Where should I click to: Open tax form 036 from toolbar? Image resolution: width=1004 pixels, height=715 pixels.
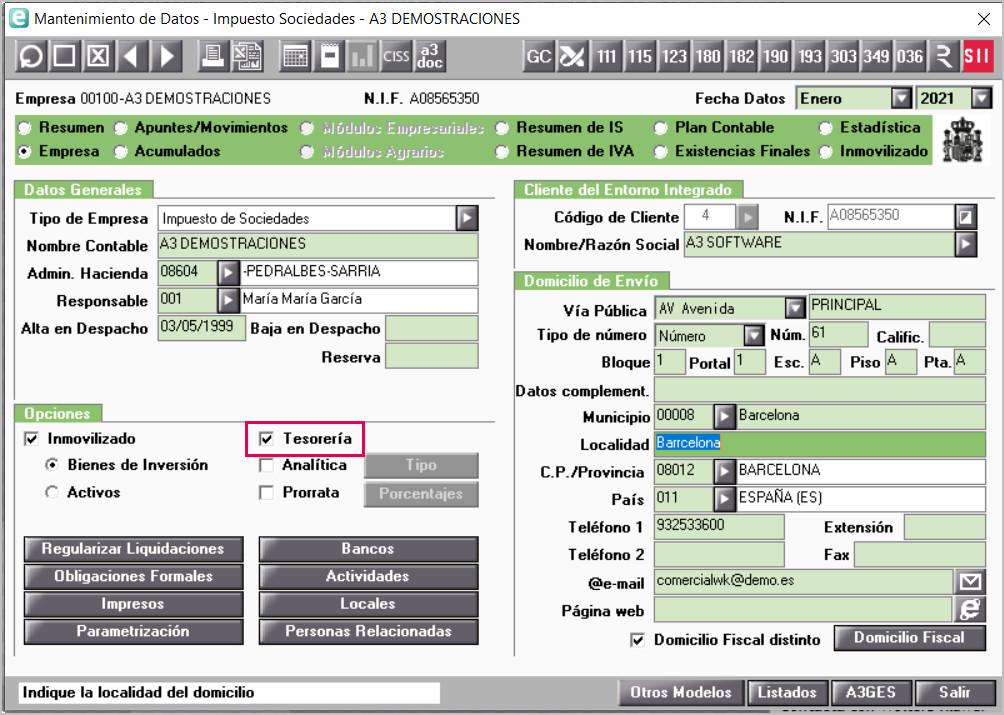910,56
